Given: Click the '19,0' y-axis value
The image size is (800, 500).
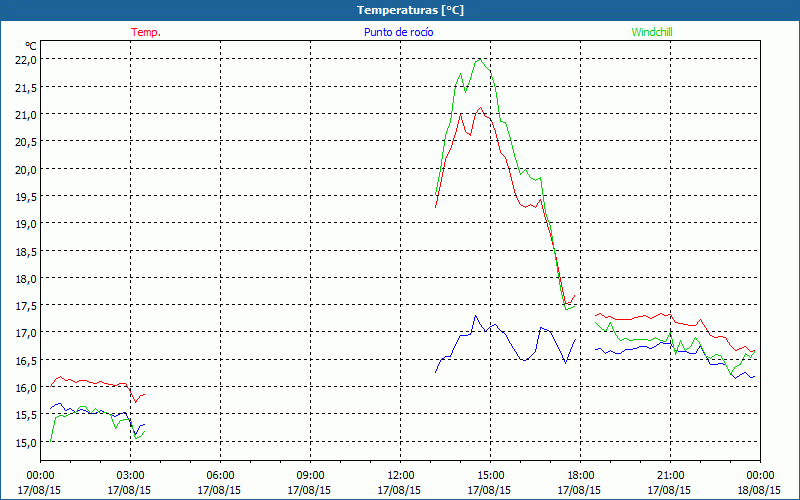Looking at the screenshot, I should coord(28,224).
